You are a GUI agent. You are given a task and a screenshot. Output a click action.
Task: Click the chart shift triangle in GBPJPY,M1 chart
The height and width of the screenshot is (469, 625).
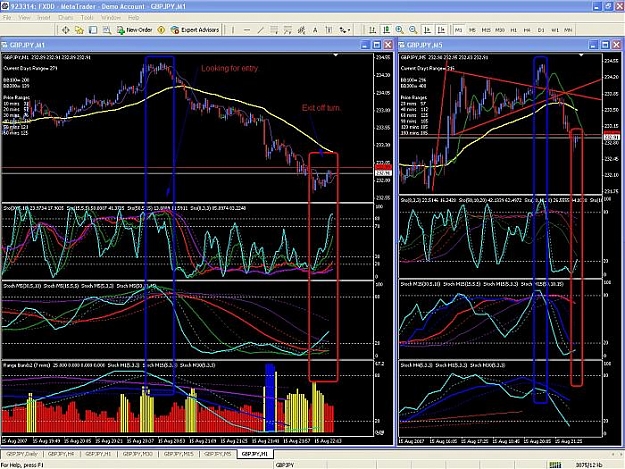pos(336,55)
